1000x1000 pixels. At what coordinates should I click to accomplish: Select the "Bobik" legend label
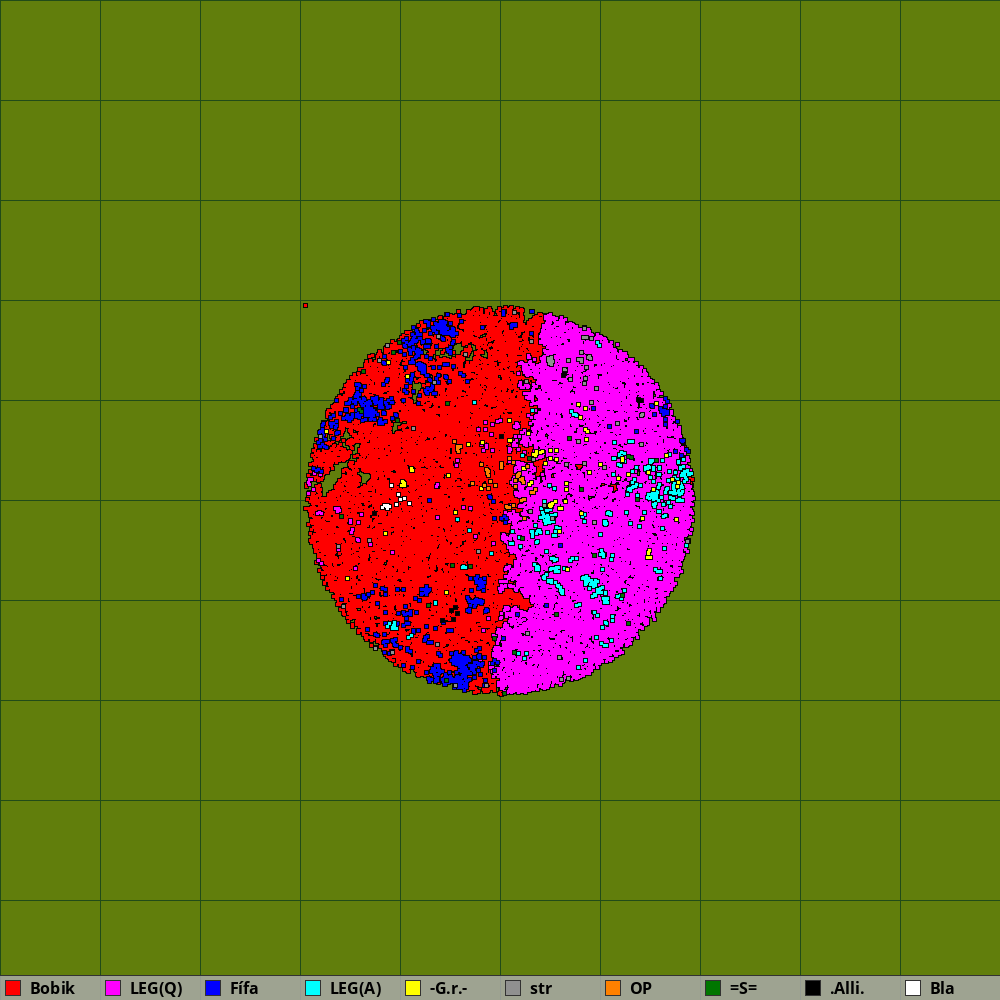[x=52, y=988]
